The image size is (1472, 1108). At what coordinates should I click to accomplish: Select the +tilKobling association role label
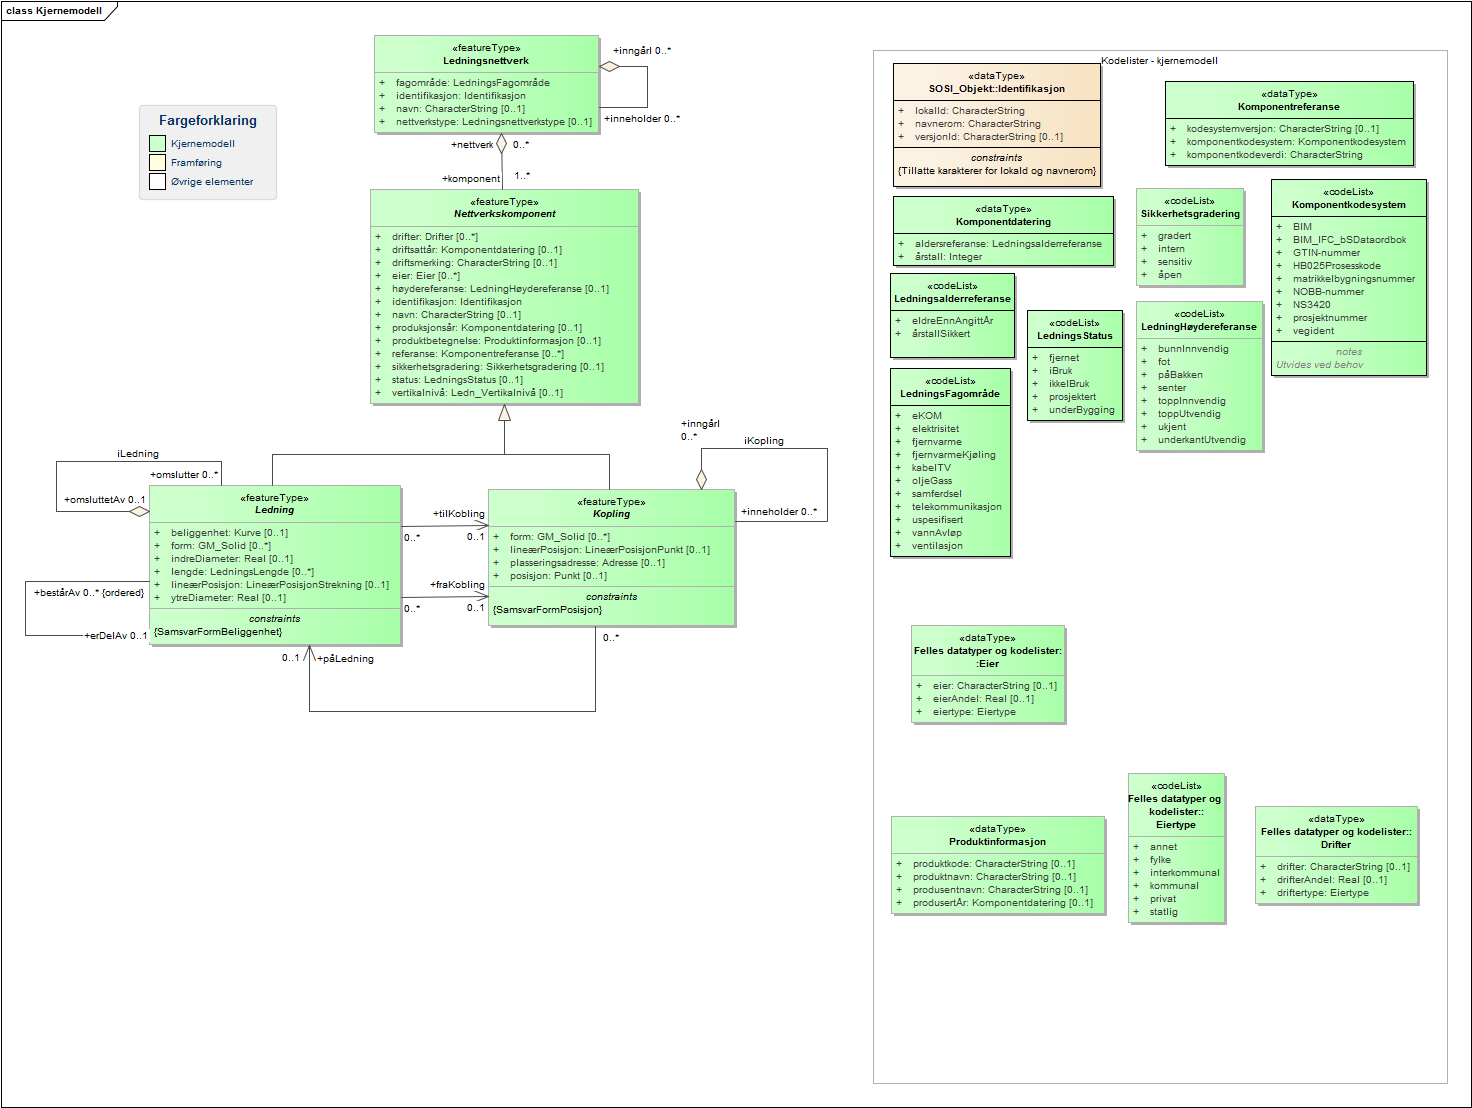coord(459,514)
